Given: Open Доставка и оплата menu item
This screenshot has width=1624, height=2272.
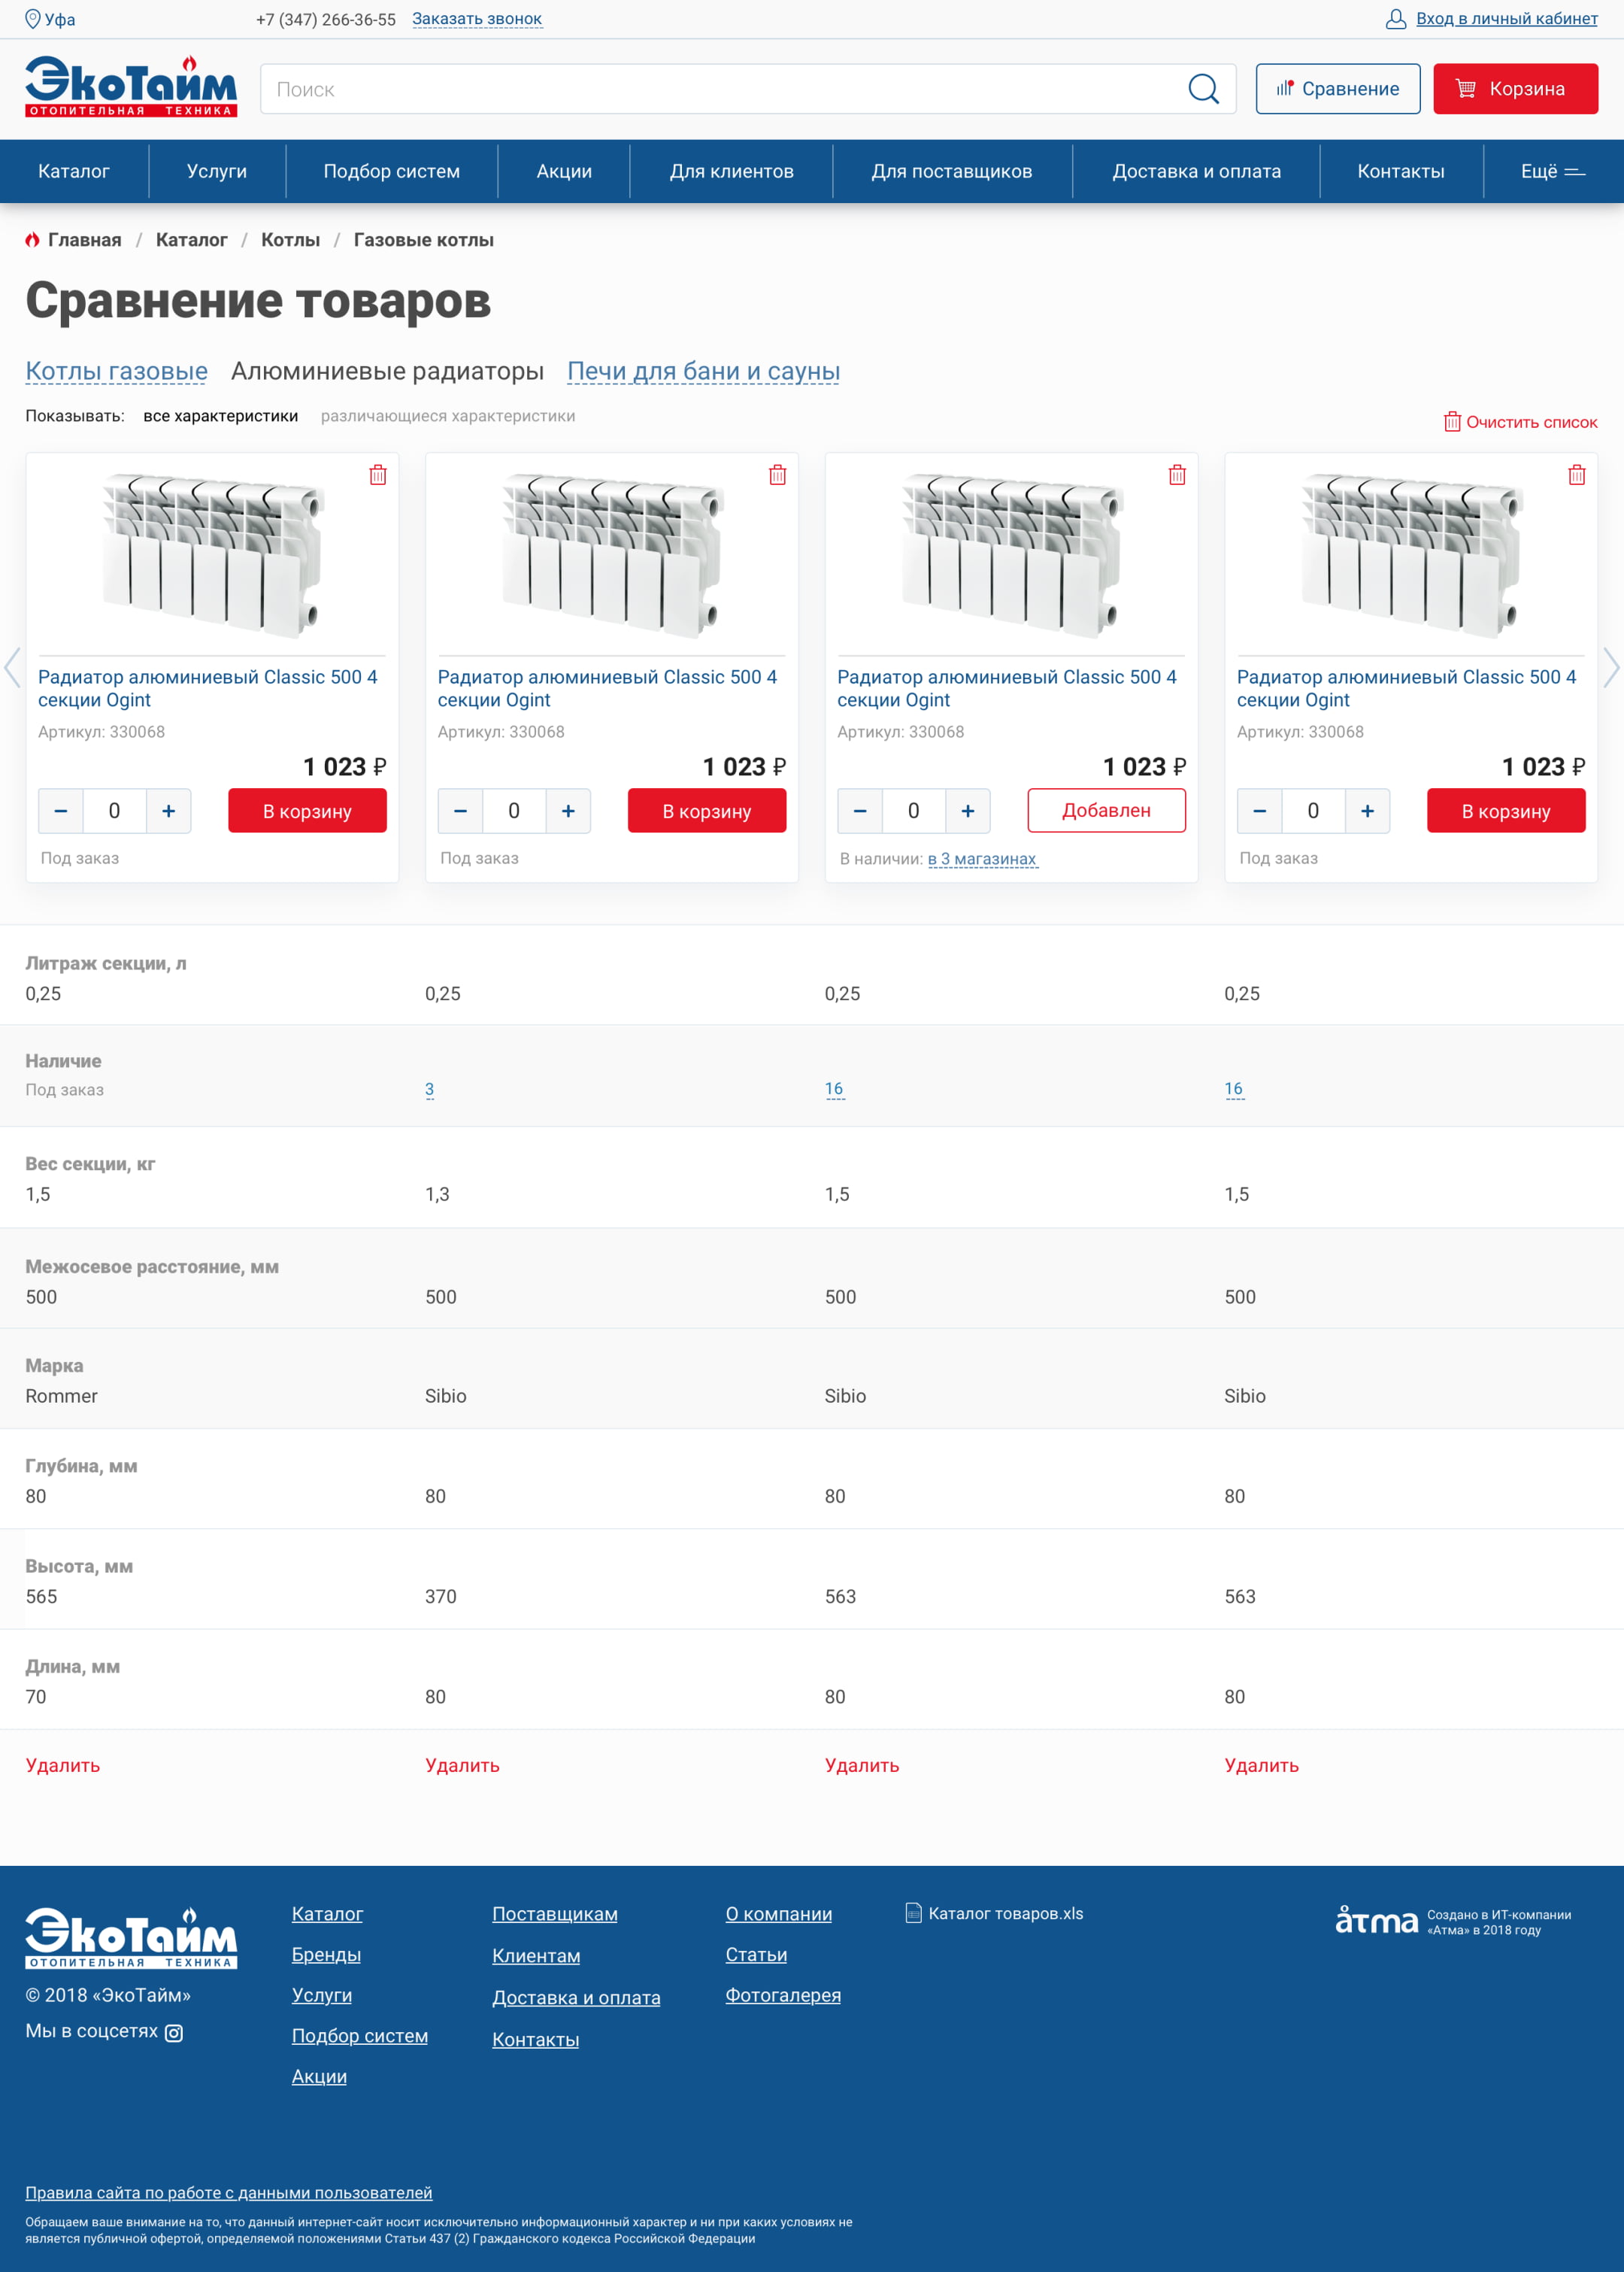Looking at the screenshot, I should click(x=1195, y=171).
